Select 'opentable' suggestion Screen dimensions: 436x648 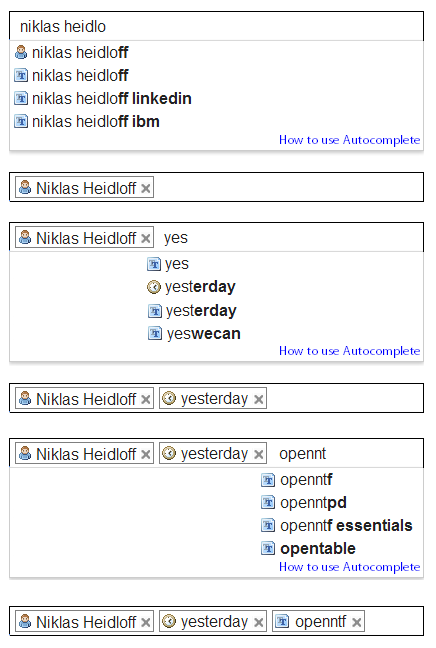[x=308, y=548]
